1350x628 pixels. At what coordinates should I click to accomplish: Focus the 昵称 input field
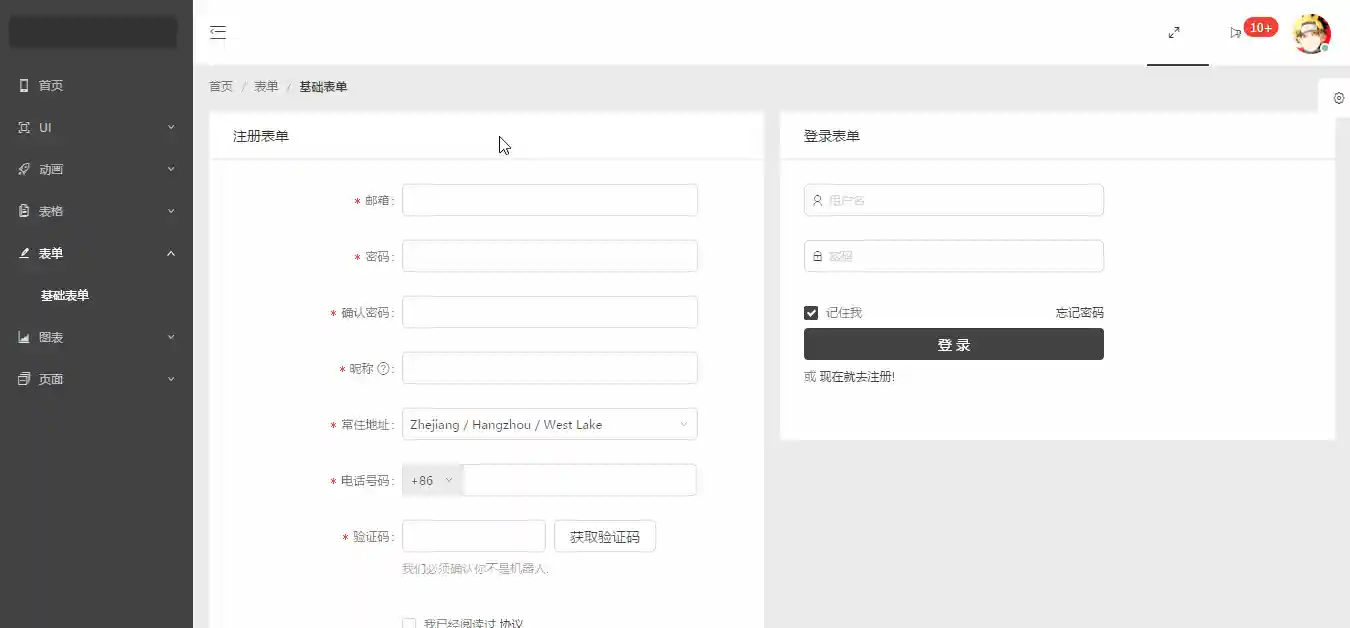pyautogui.click(x=549, y=368)
